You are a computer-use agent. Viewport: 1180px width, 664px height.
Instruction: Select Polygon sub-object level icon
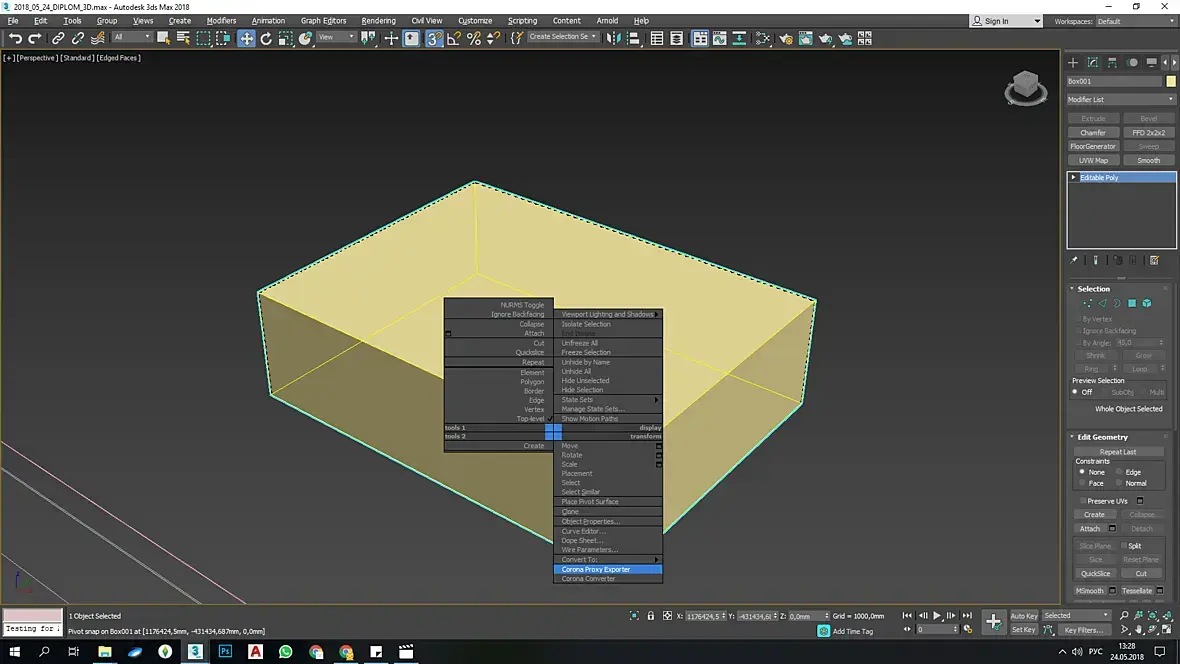[1132, 303]
